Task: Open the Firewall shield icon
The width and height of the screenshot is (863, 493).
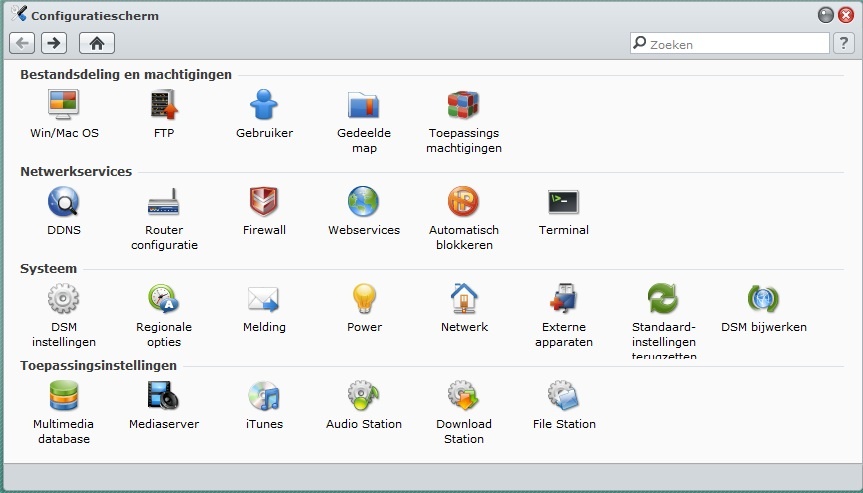Action: 264,201
